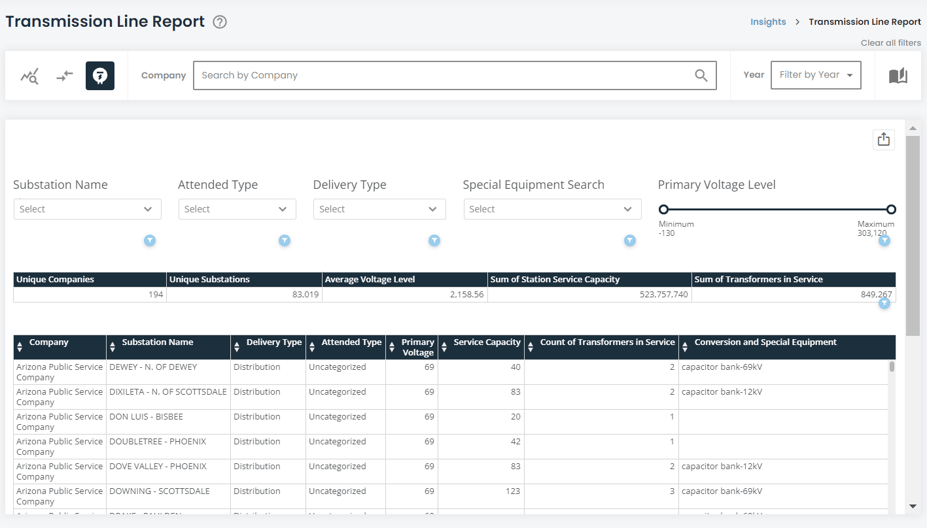Open the chart analysis view icon

tap(30, 76)
